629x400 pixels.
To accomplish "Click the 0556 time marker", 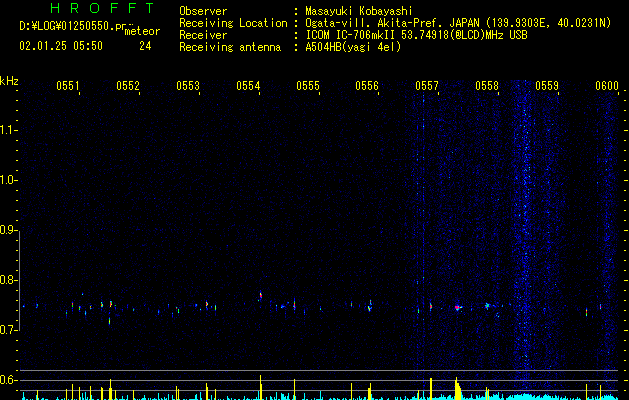I will [x=367, y=86].
